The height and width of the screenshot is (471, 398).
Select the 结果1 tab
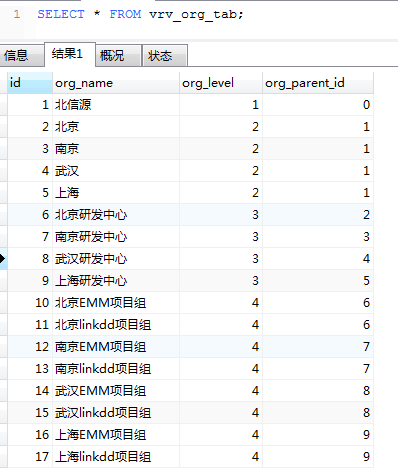[x=70, y=54]
